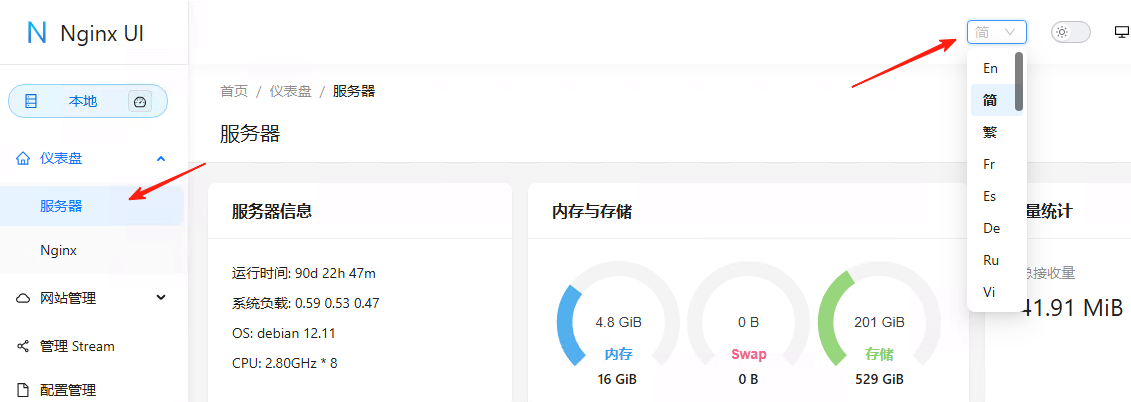Click the language dropdown list scrollbar

tap(1019, 82)
